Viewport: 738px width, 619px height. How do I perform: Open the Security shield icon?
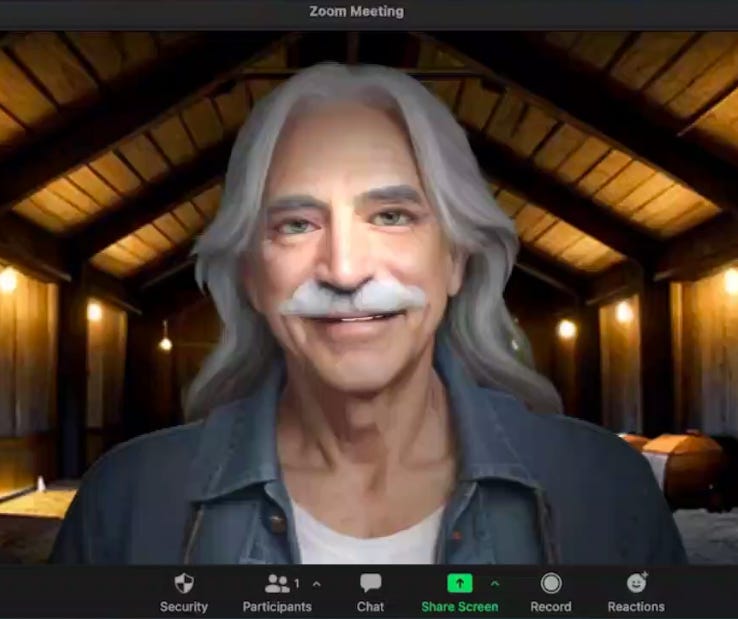[184, 584]
